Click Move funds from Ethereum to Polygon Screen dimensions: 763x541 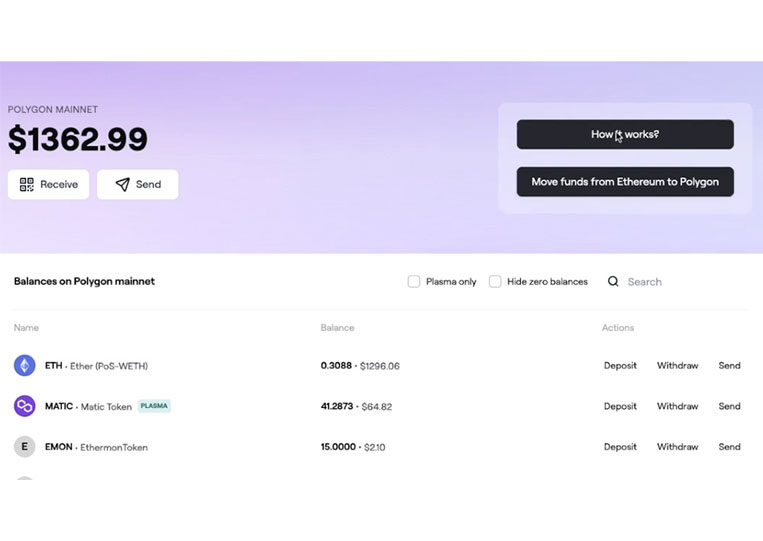(625, 182)
